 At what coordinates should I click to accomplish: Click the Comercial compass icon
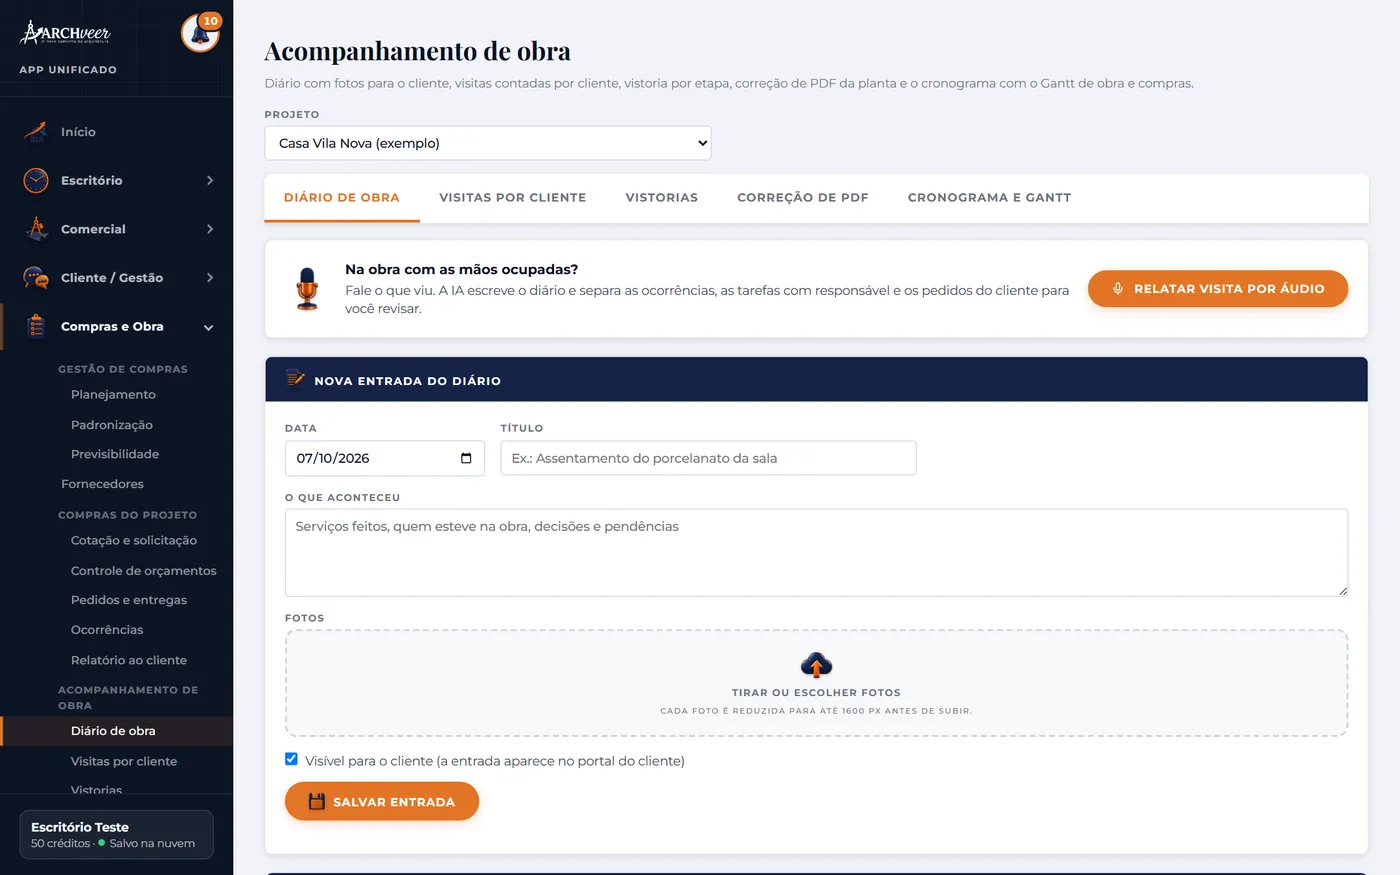36,229
